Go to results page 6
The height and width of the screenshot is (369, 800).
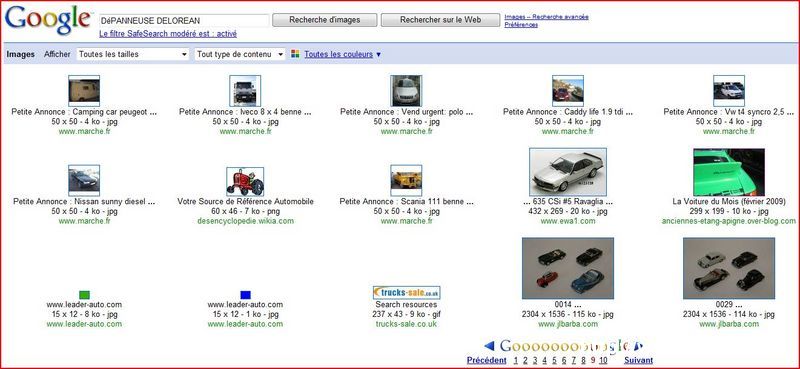(x=564, y=360)
